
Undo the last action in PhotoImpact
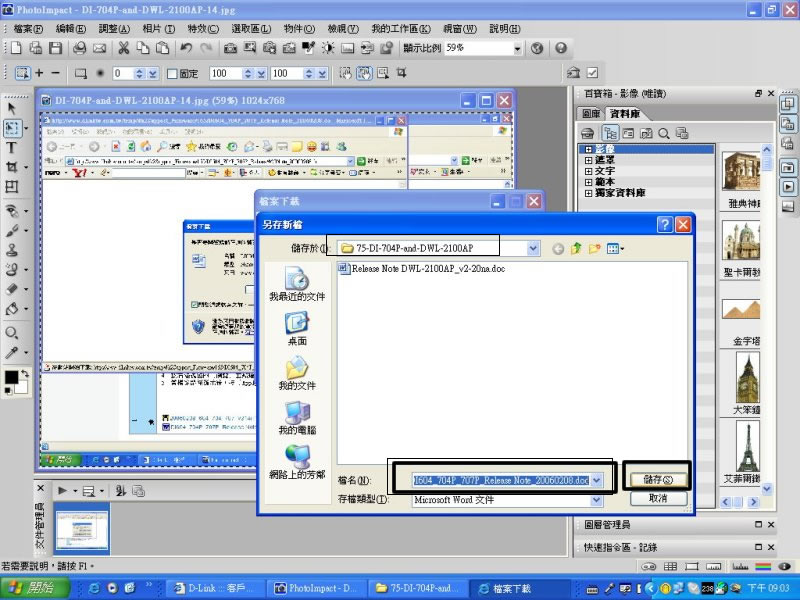pyautogui.click(x=186, y=48)
